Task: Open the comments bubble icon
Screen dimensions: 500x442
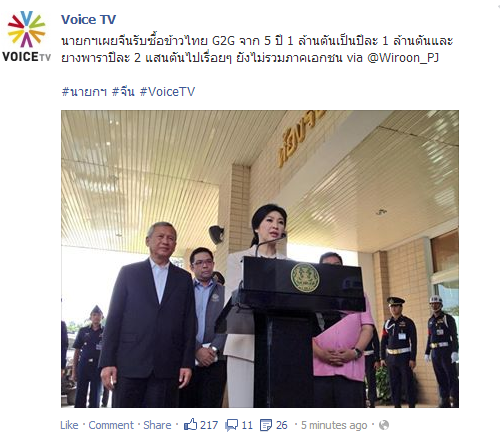Action: click(232, 425)
